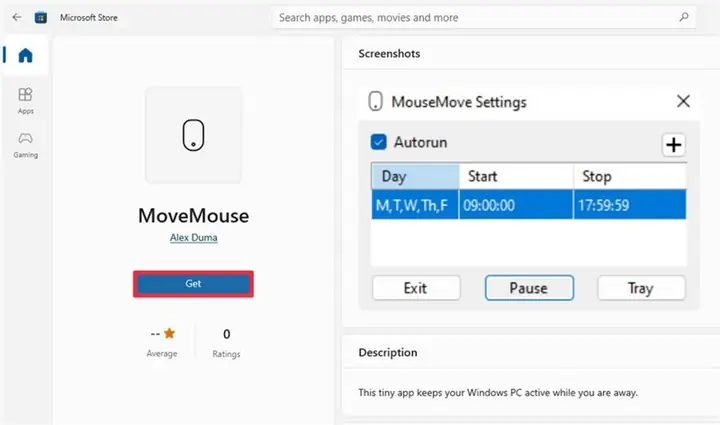Click the orange rating star
The width and height of the screenshot is (720, 425).
(x=169, y=333)
